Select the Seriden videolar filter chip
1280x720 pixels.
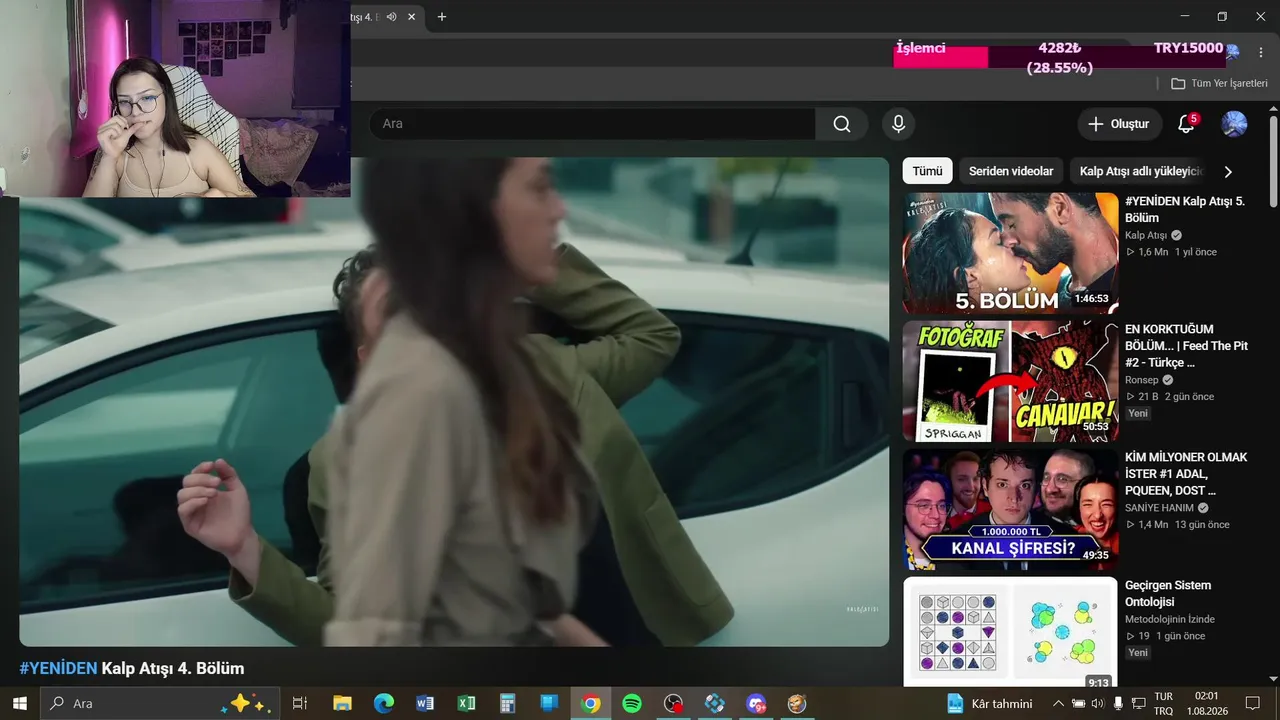point(1011,171)
